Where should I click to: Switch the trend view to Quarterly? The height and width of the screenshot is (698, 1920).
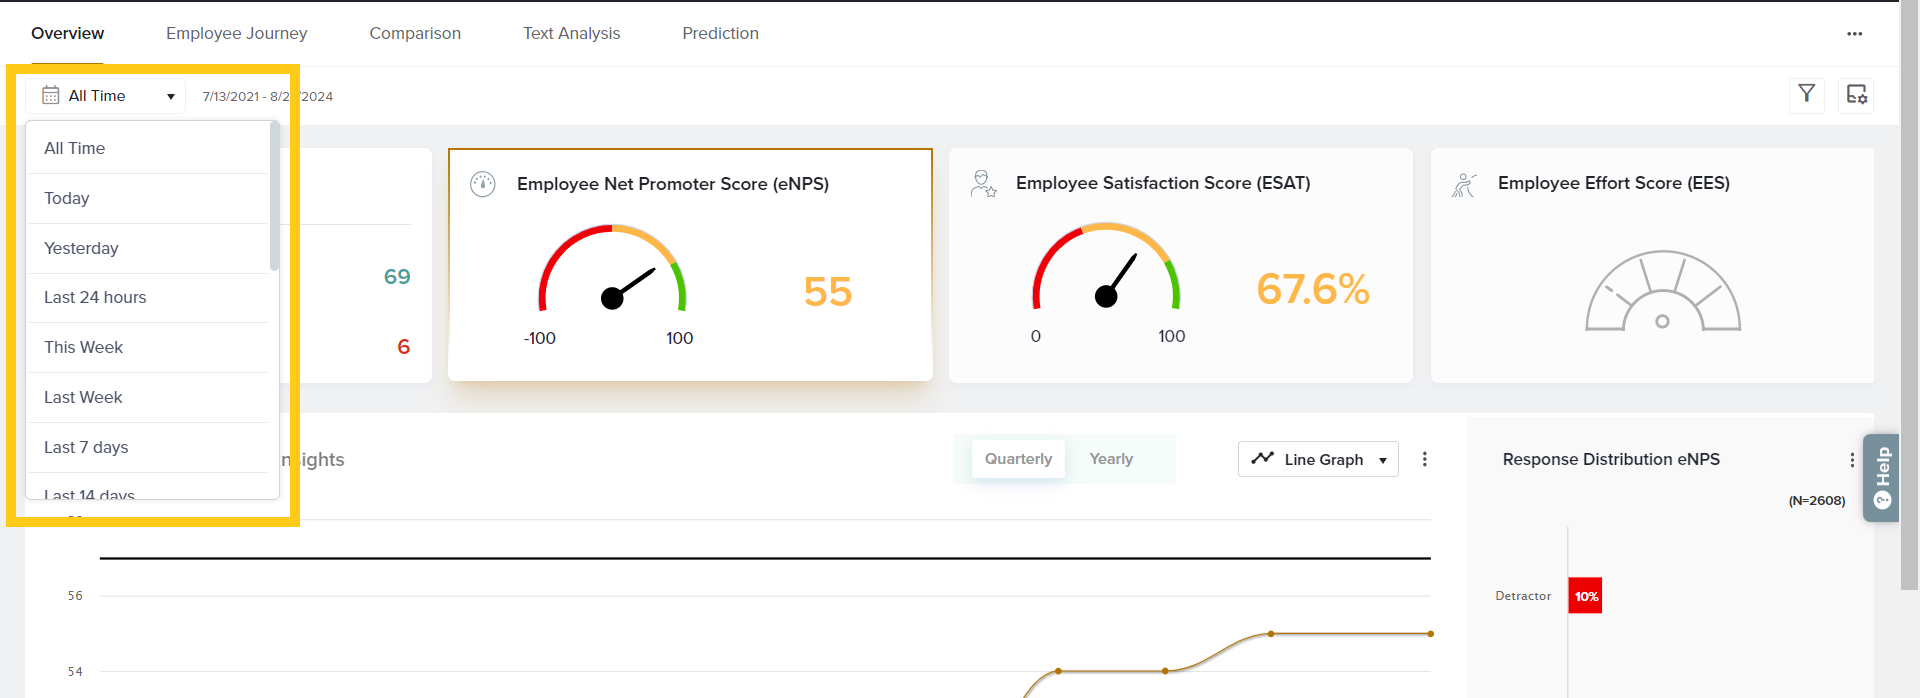pos(1018,459)
